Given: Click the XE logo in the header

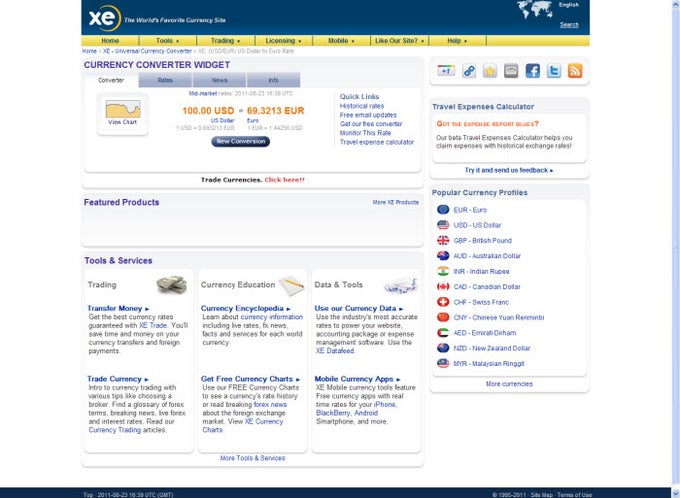Looking at the screenshot, I should pos(105,18).
